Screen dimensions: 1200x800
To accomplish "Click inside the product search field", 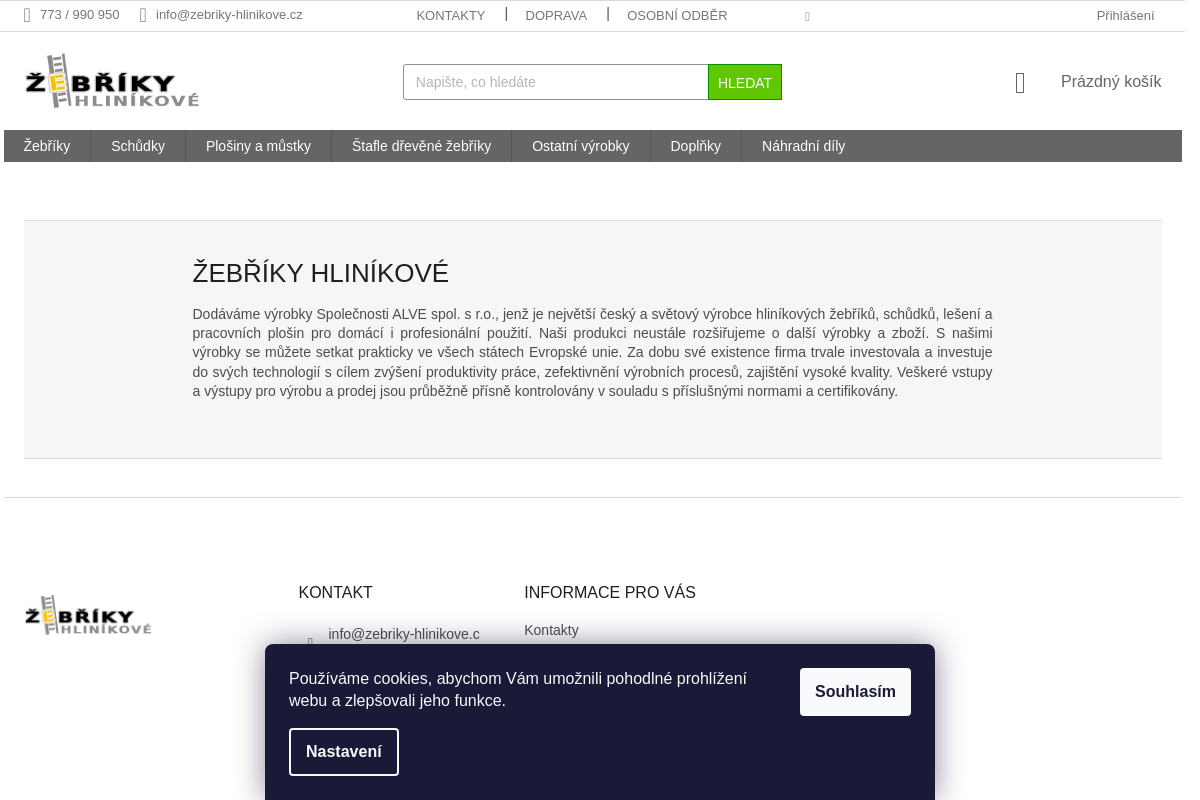I will (555, 82).
